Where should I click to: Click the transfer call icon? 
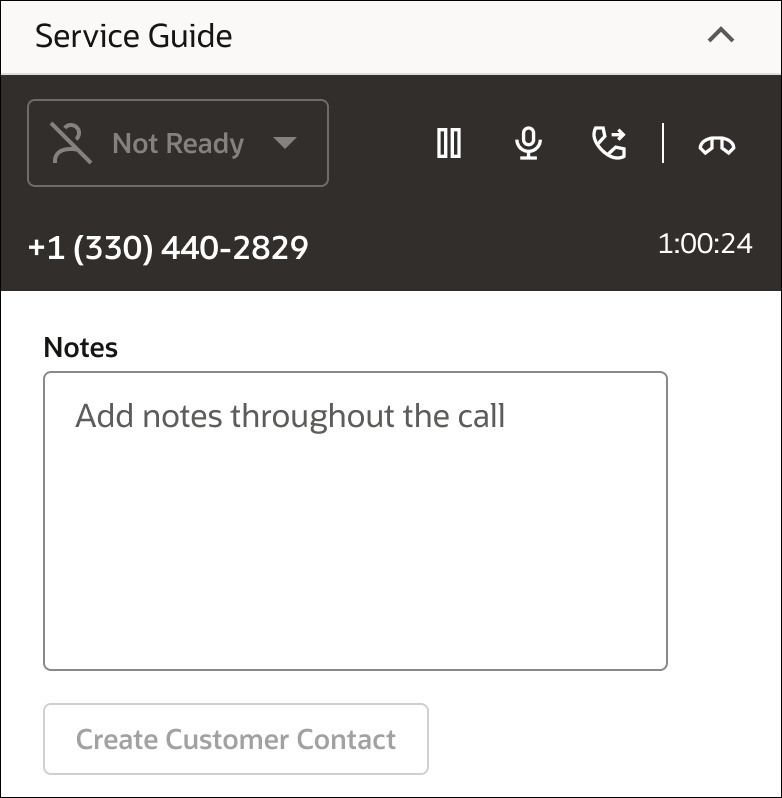pyautogui.click(x=609, y=143)
